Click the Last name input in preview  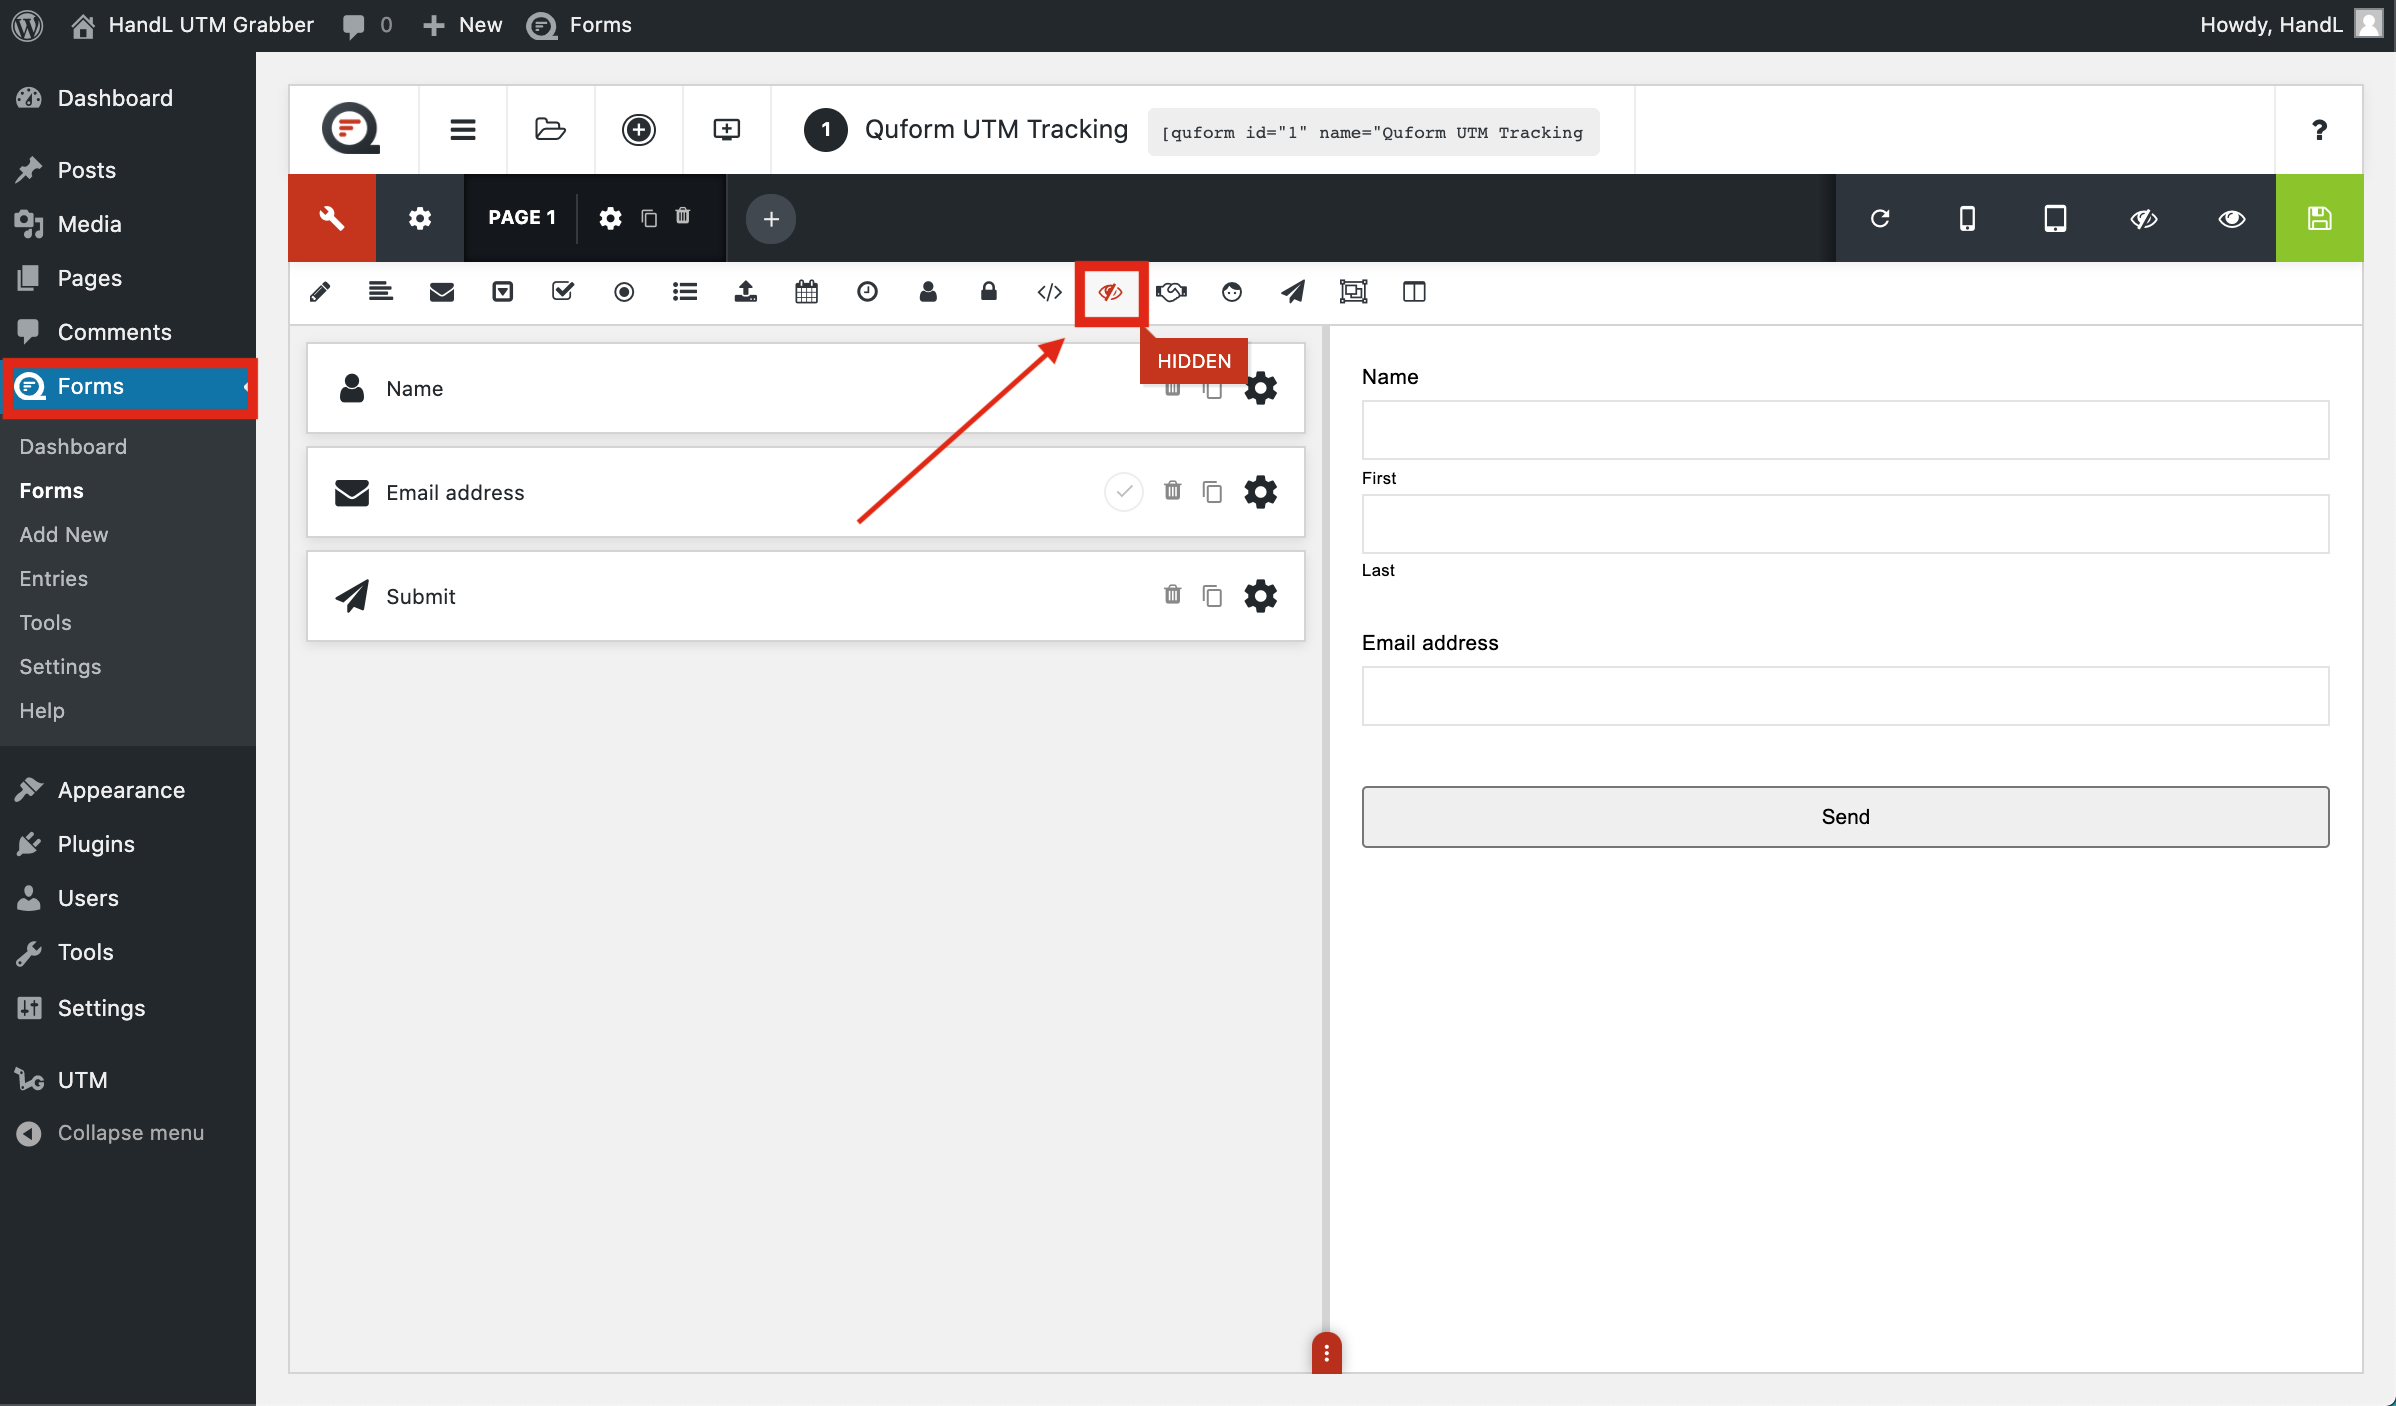[1845, 524]
